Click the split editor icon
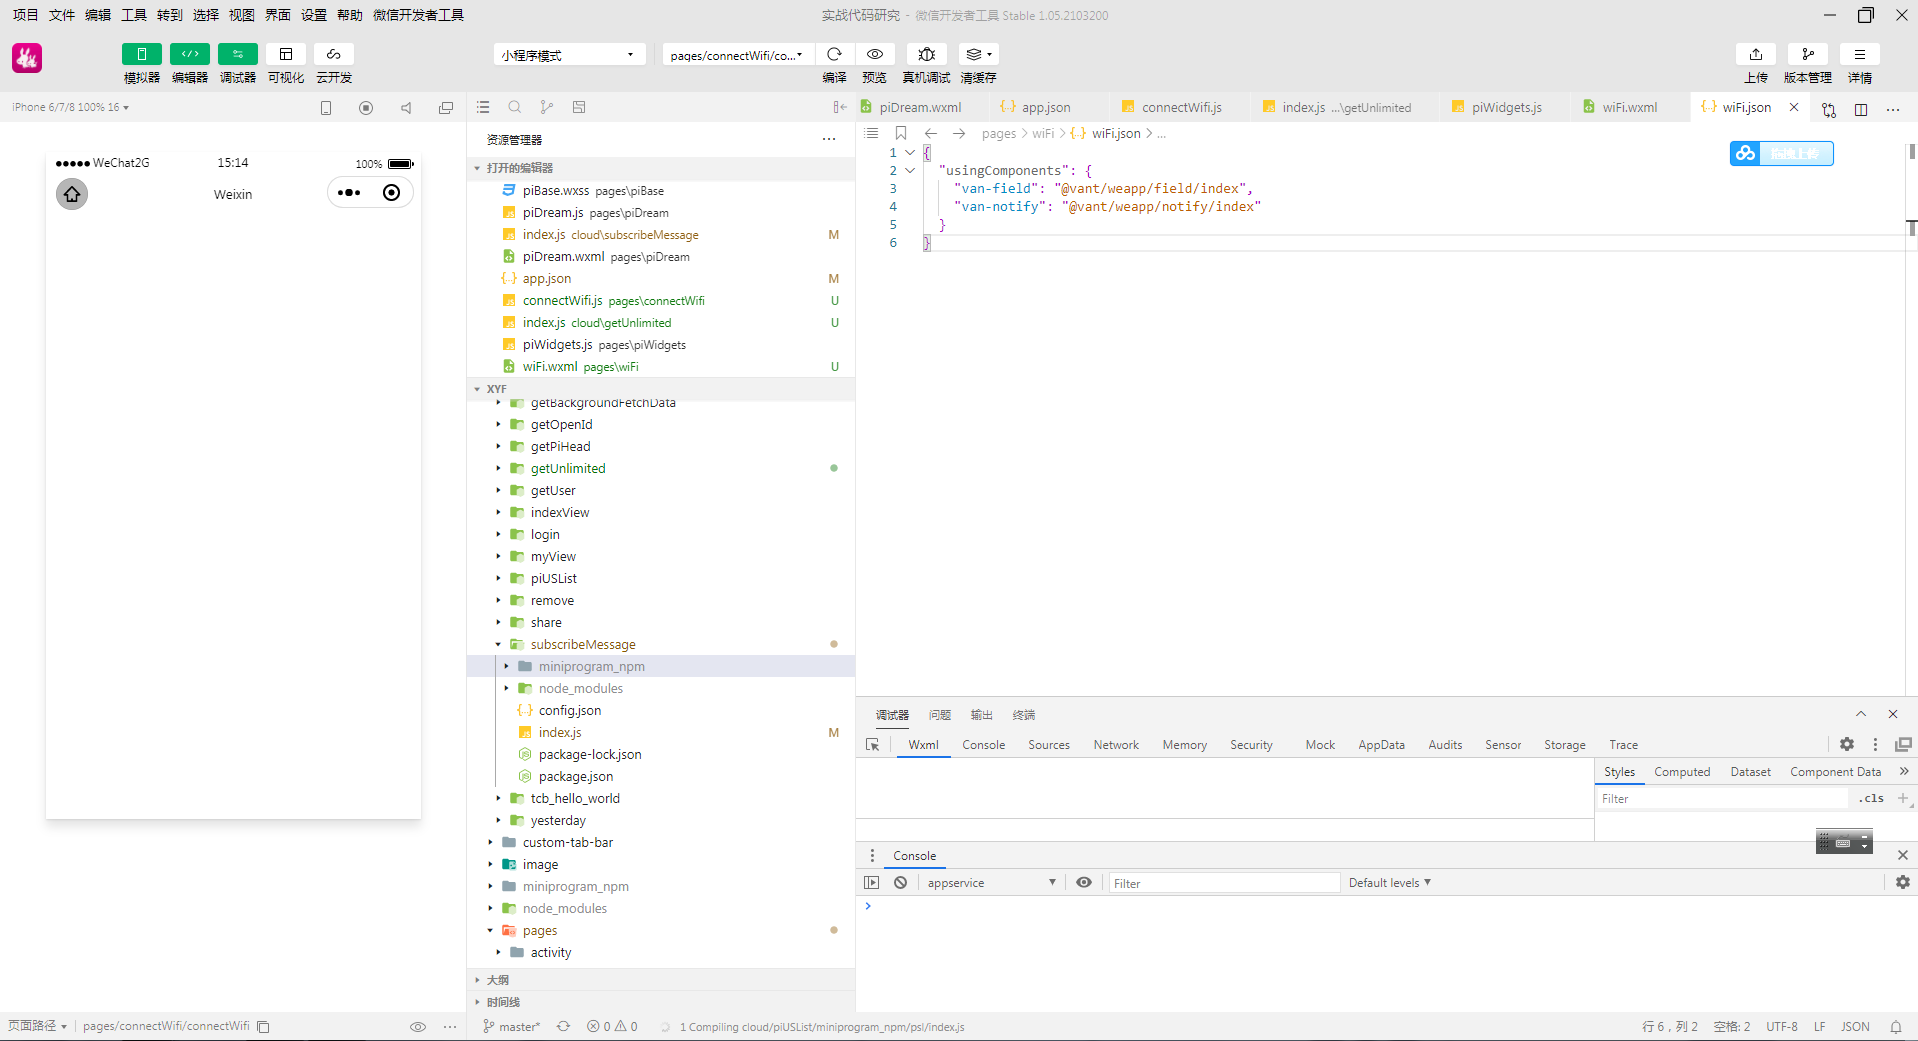 click(1861, 109)
